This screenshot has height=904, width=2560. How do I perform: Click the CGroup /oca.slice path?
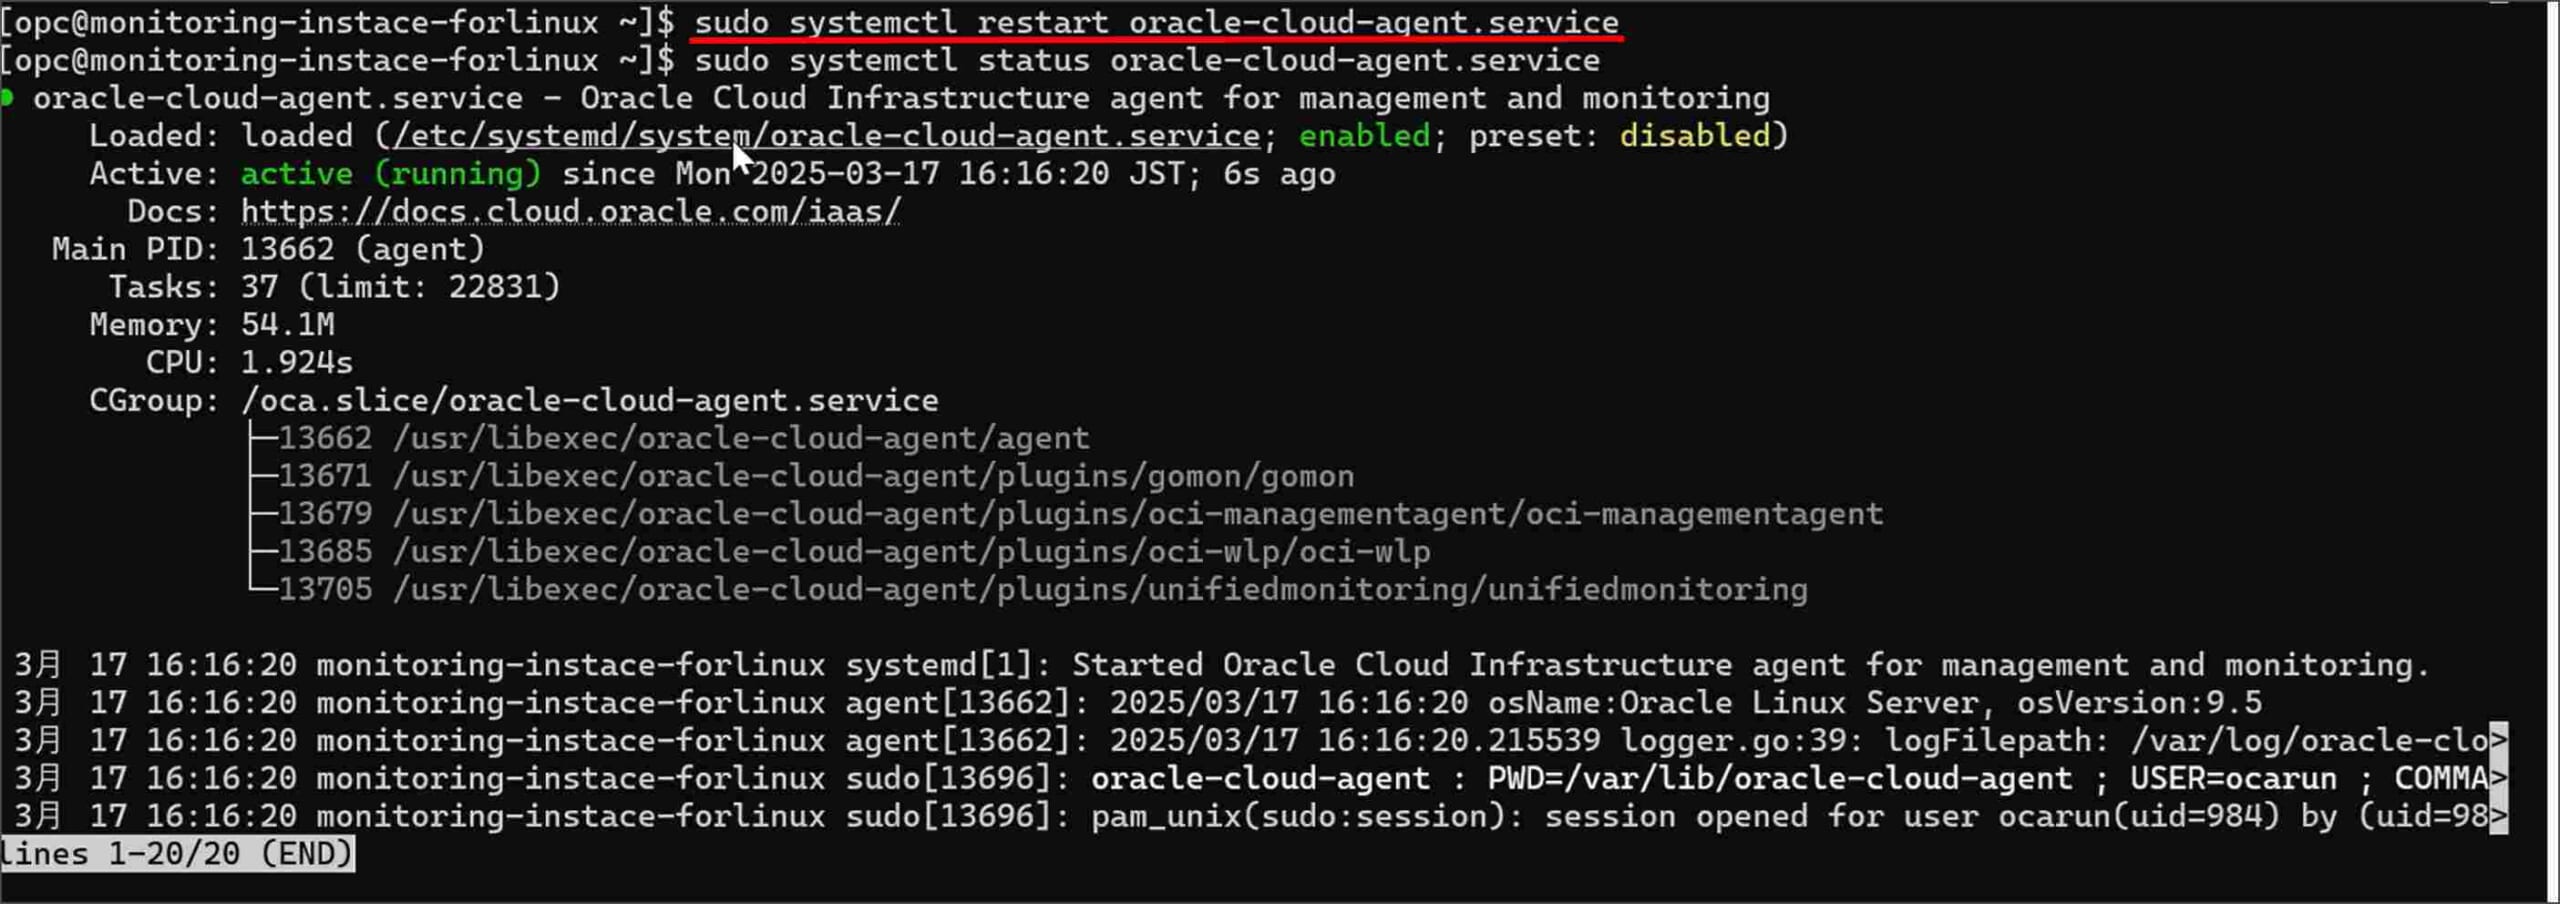pos(590,400)
